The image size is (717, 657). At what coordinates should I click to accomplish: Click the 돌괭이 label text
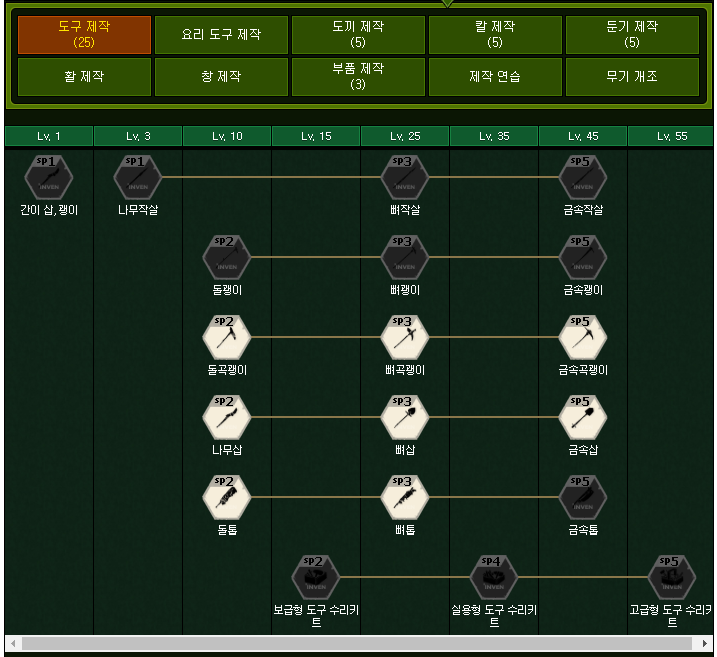pyautogui.click(x=227, y=290)
